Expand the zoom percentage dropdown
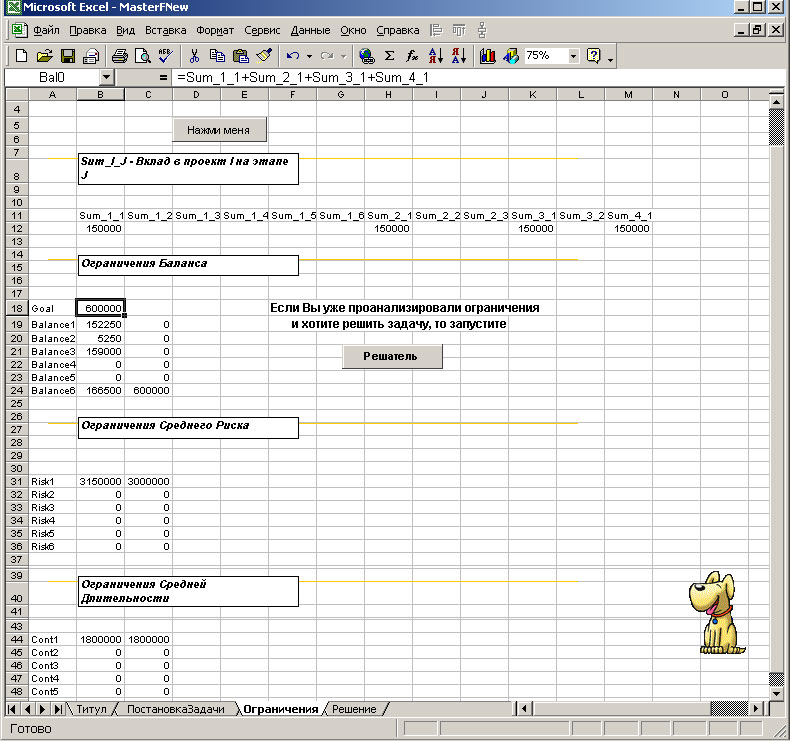790x741 pixels. 574,56
